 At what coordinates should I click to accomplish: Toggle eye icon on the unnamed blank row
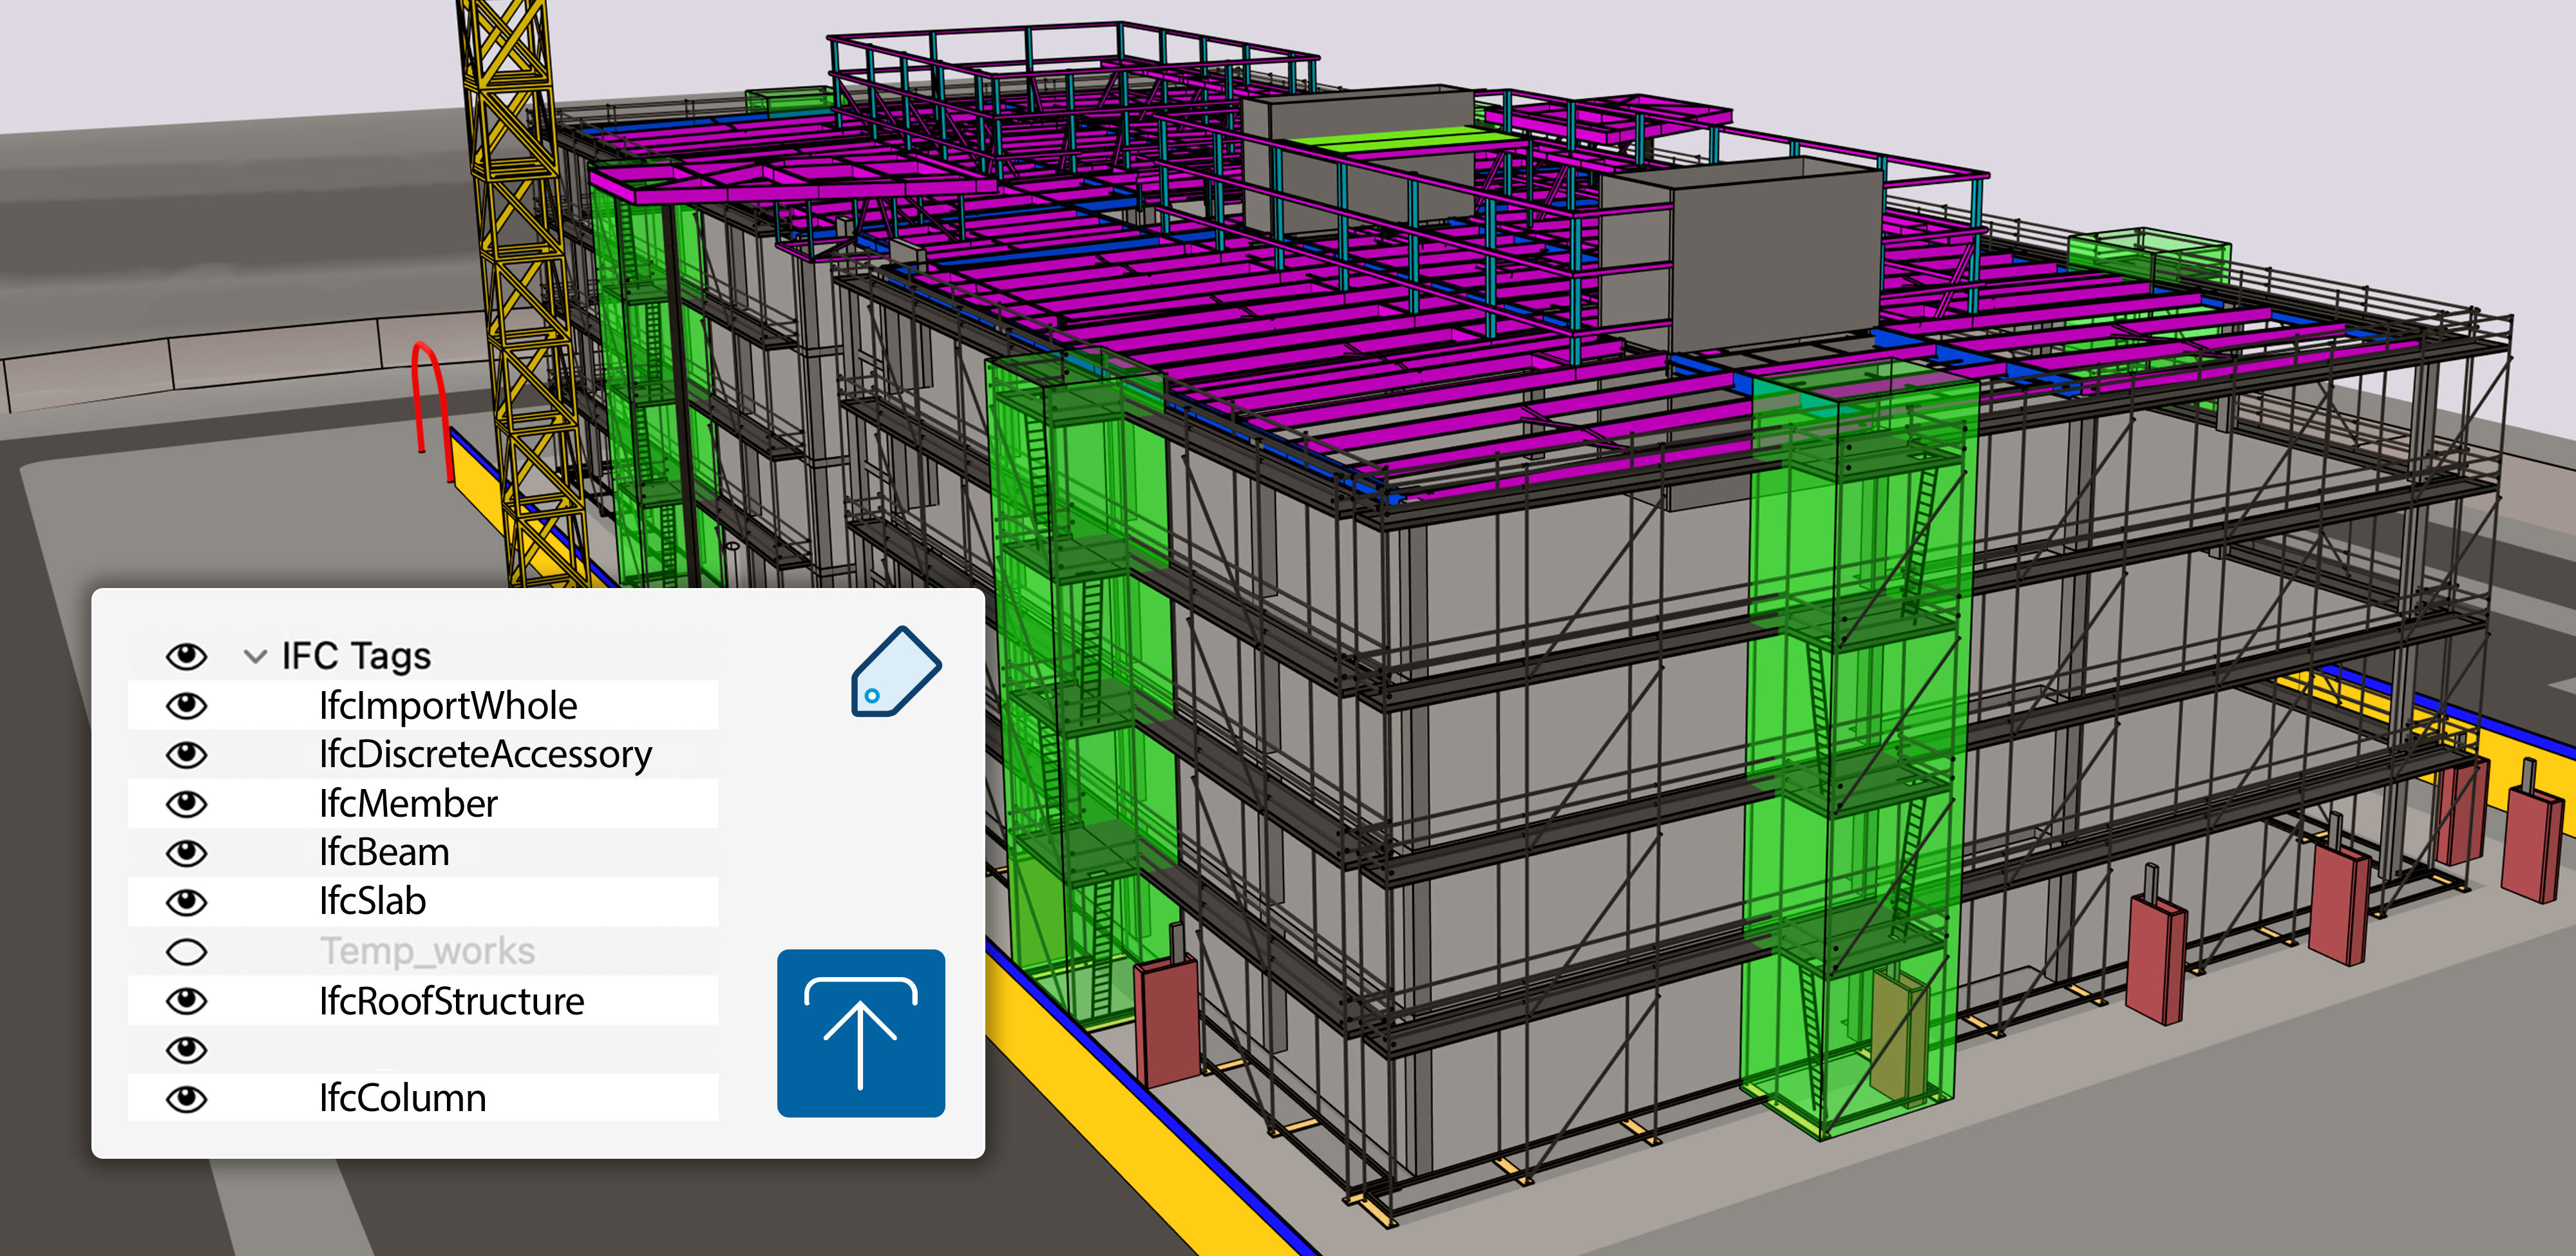coord(186,1049)
